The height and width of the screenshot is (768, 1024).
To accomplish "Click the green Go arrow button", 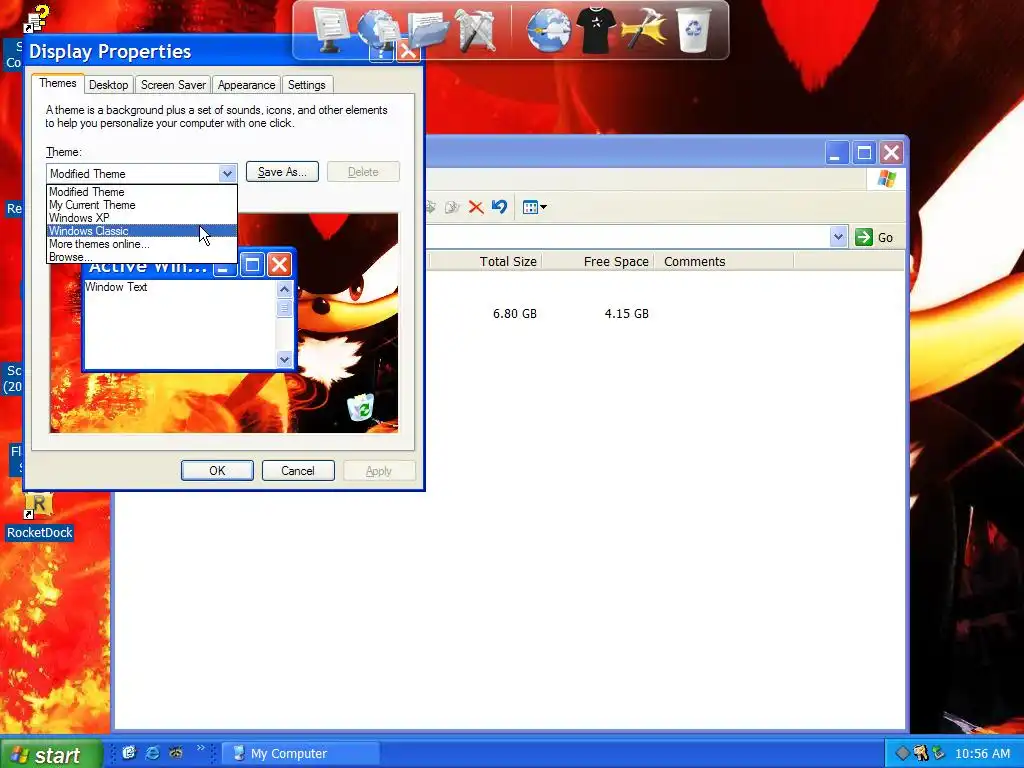I will click(x=864, y=237).
